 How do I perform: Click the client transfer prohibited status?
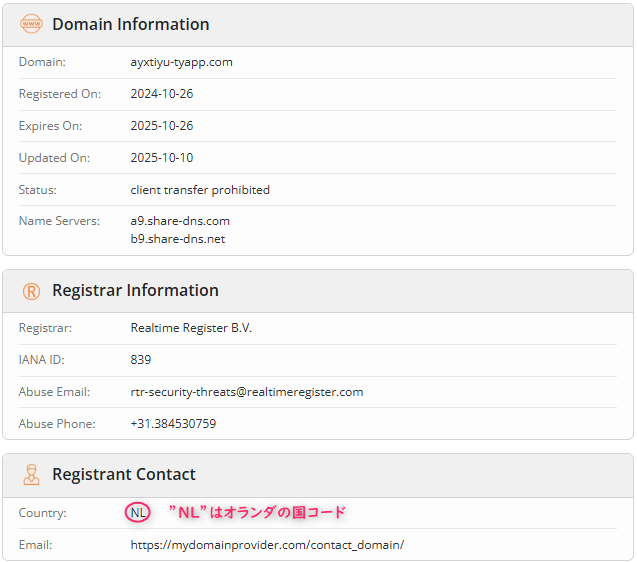click(200, 190)
